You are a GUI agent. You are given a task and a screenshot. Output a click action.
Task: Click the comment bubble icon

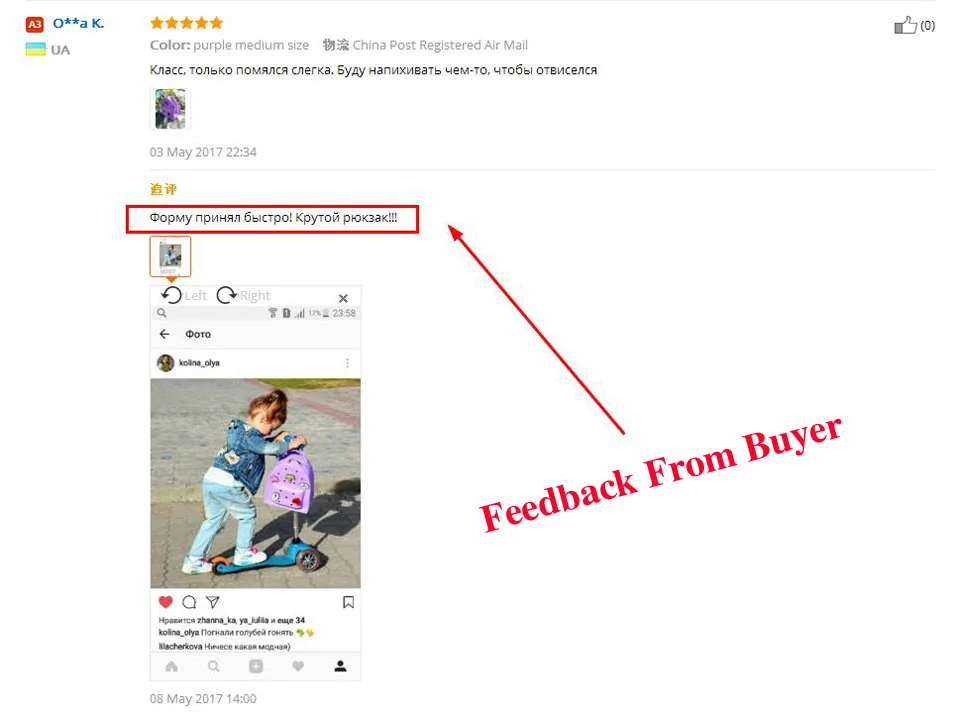189,602
